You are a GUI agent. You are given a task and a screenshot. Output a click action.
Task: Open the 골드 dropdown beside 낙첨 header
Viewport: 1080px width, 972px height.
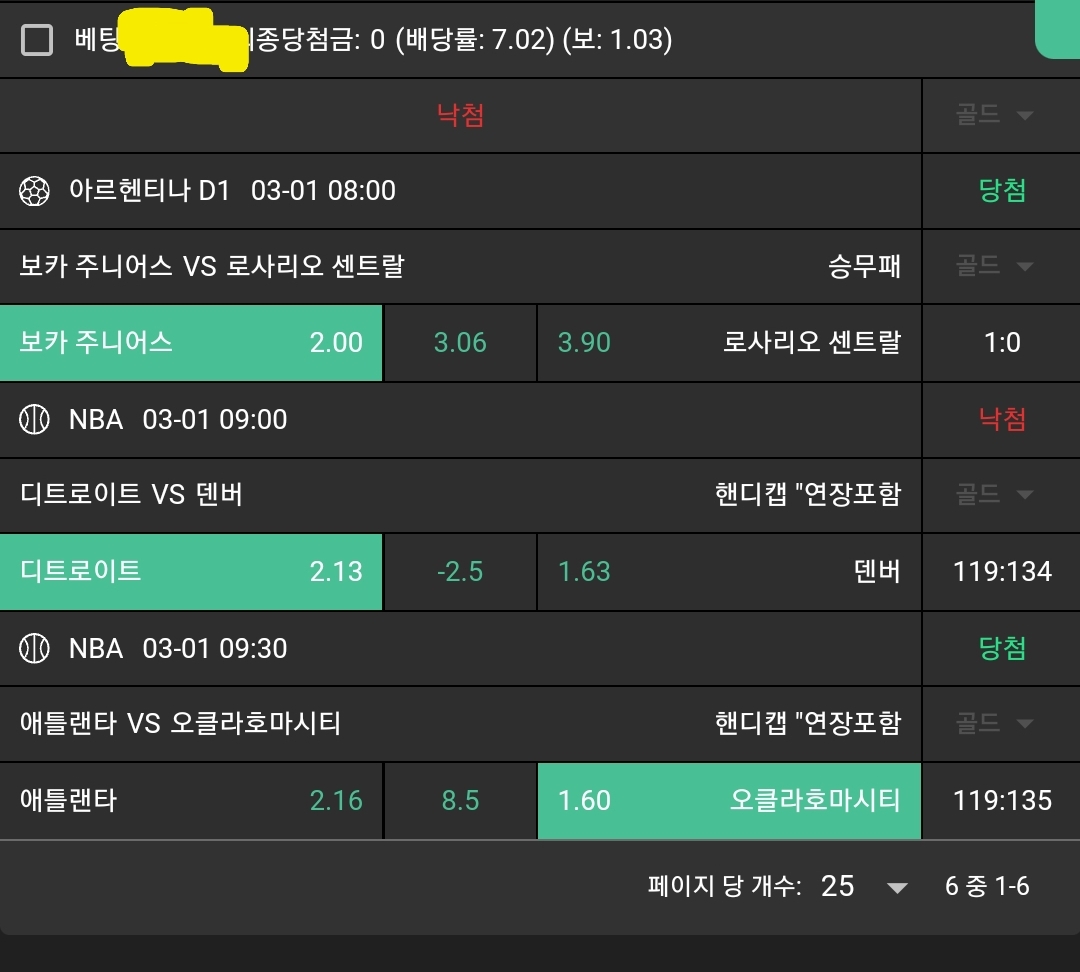pos(994,115)
